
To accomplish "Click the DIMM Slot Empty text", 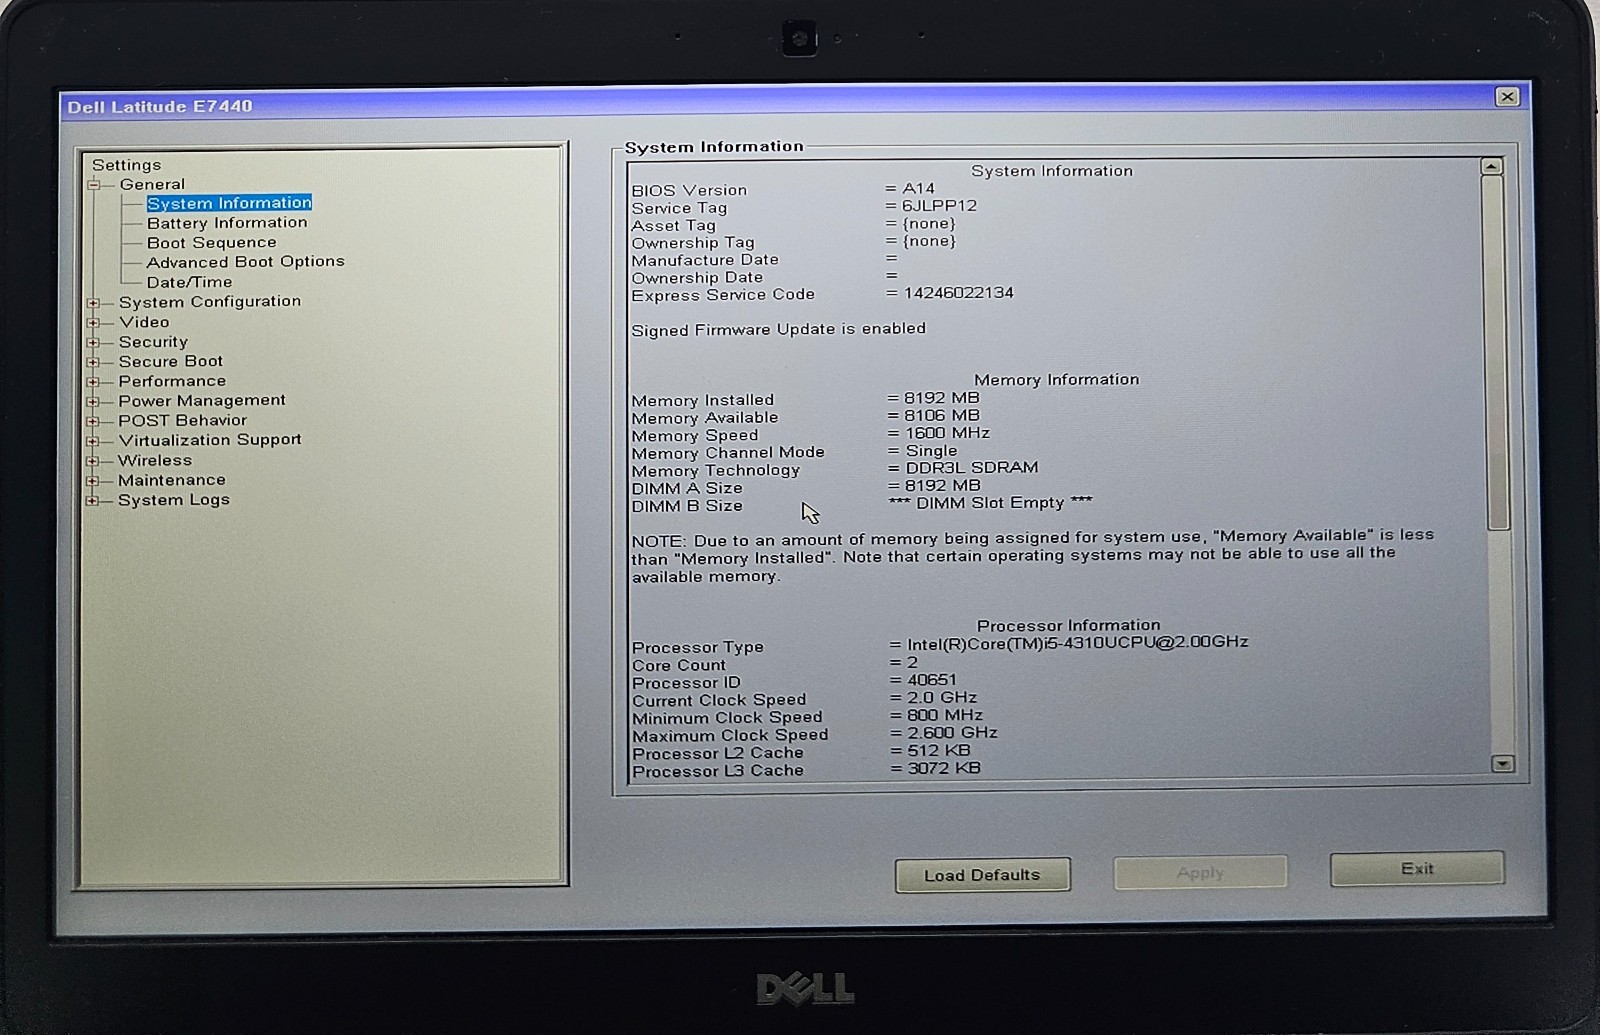I will tap(990, 503).
